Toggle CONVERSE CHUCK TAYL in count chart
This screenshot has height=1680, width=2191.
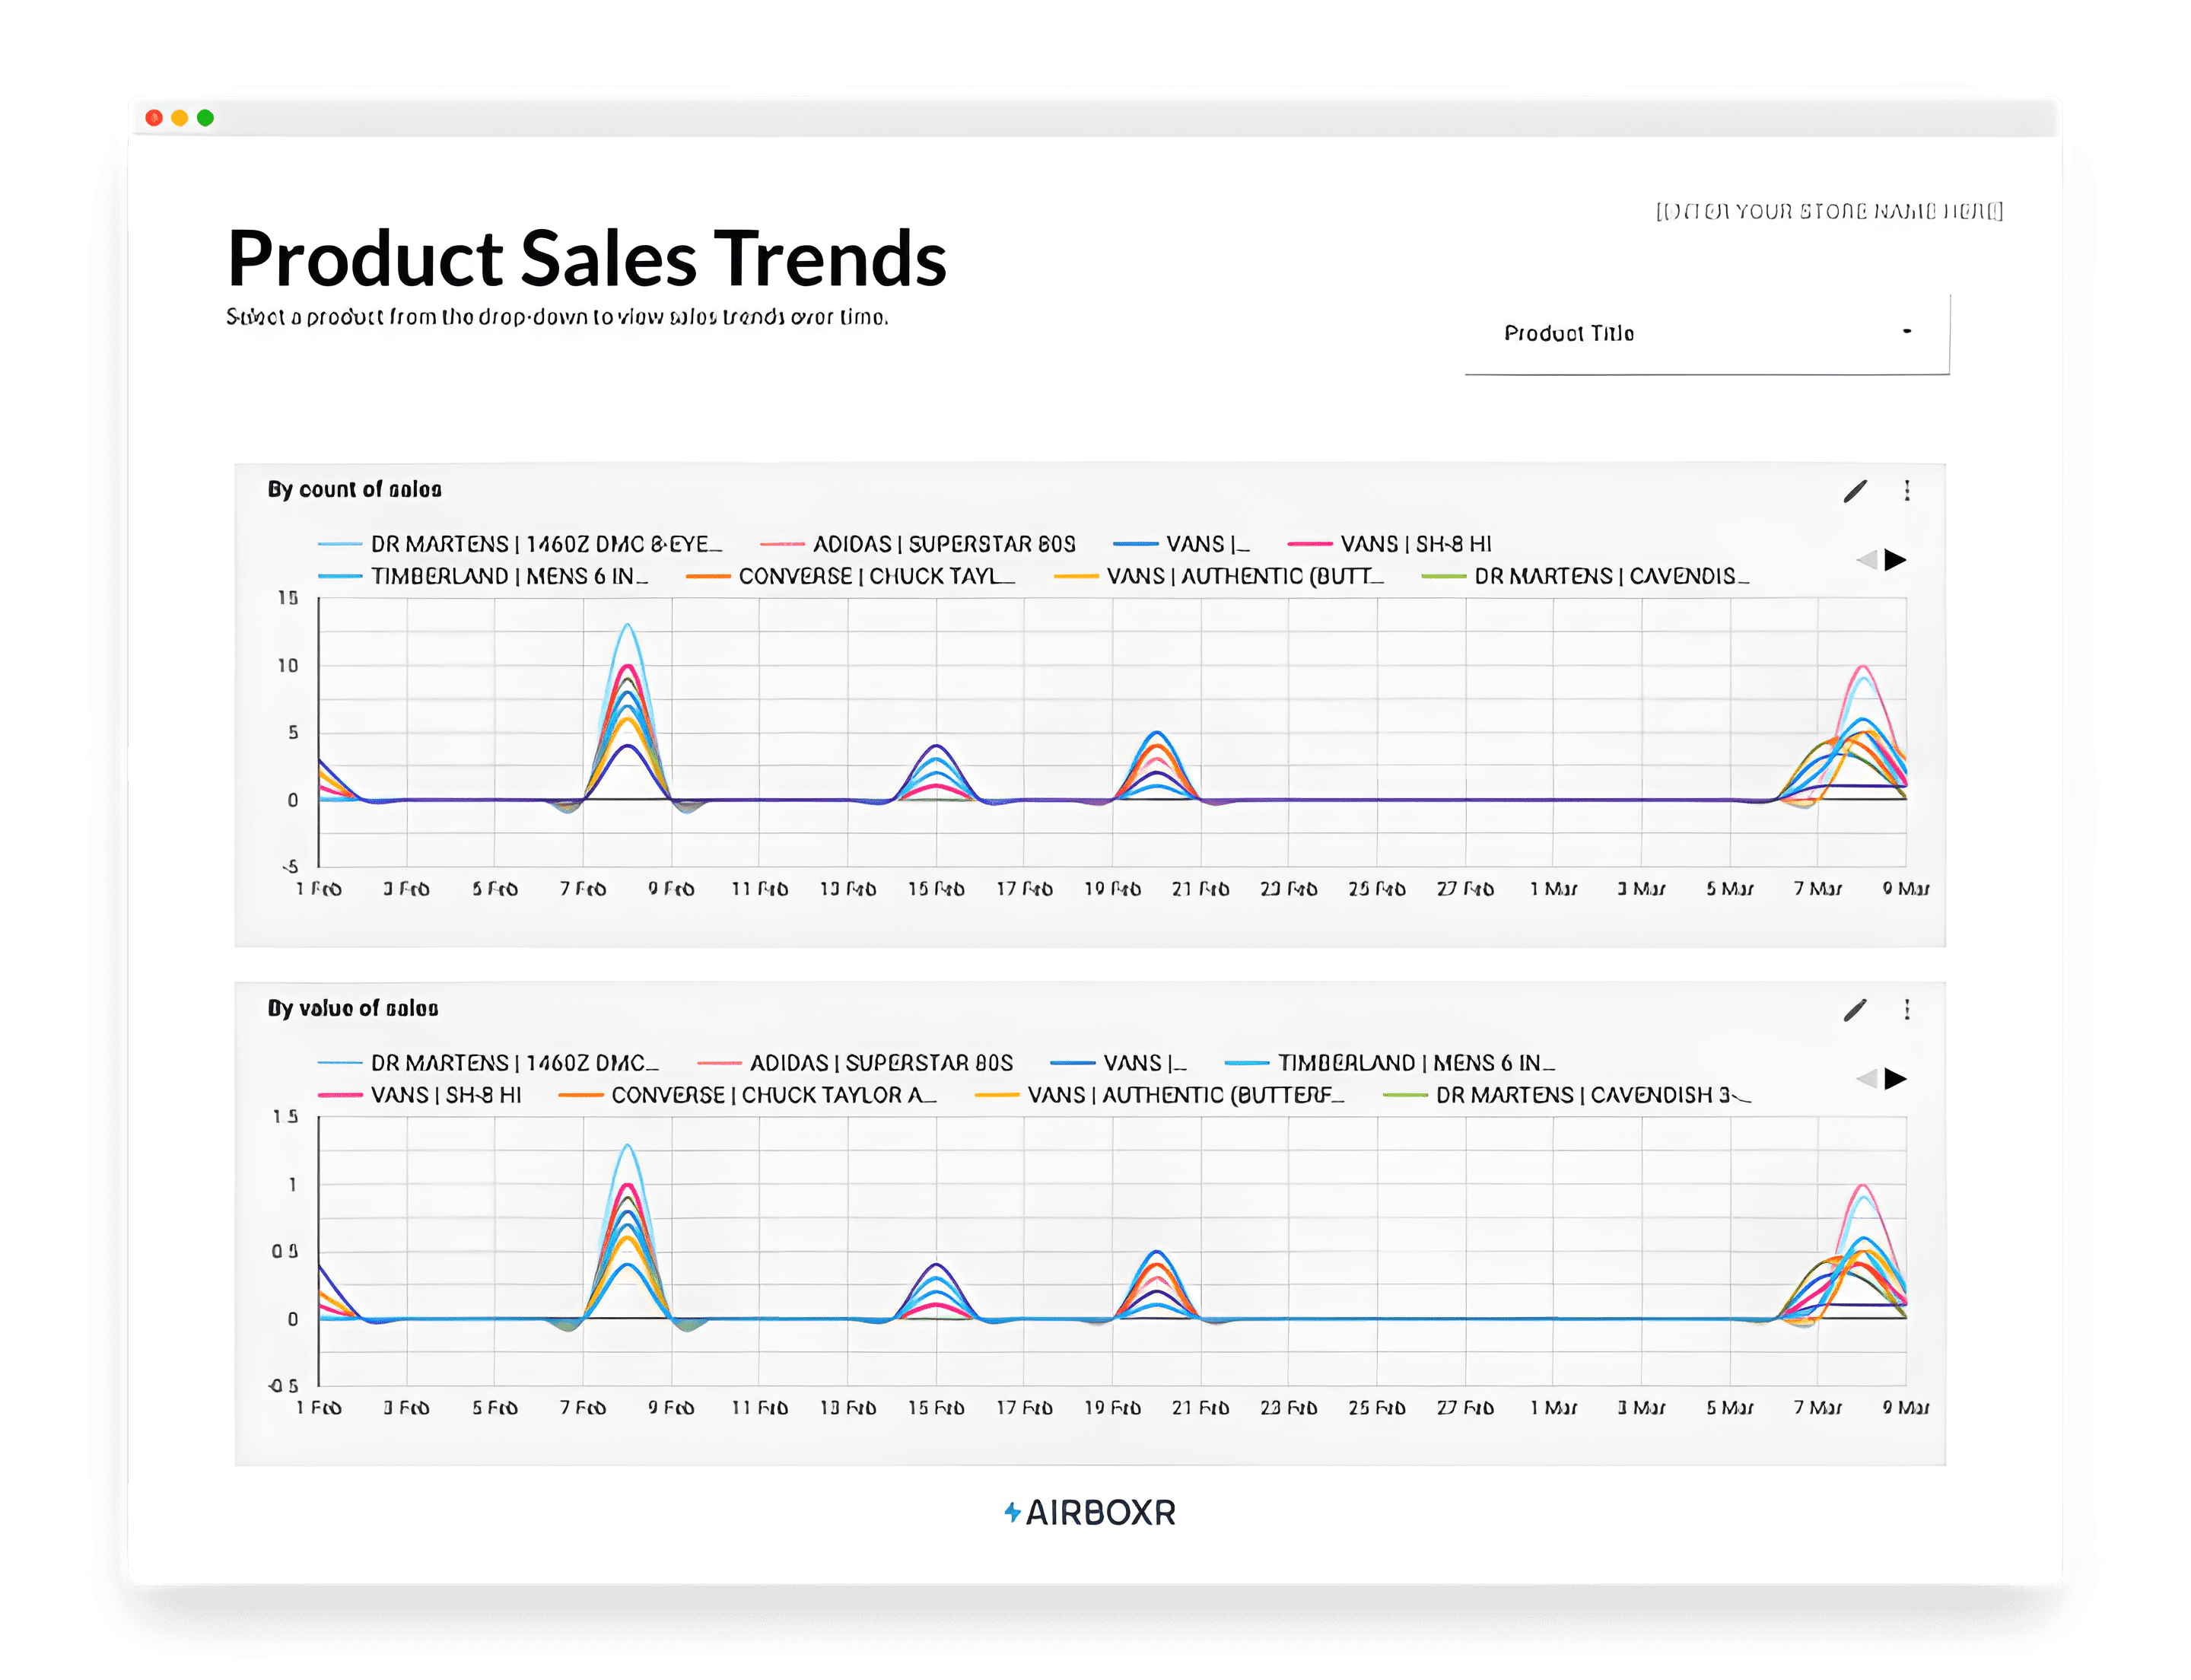pyautogui.click(x=851, y=576)
